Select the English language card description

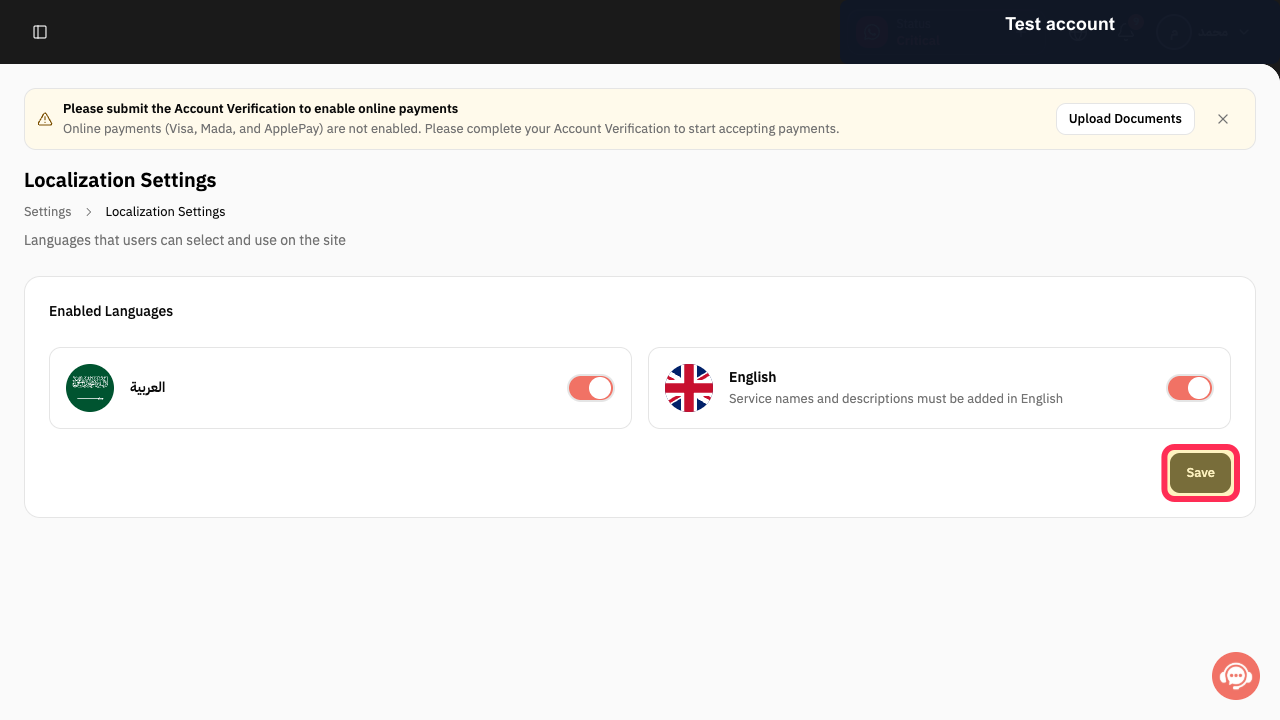pyautogui.click(x=896, y=399)
